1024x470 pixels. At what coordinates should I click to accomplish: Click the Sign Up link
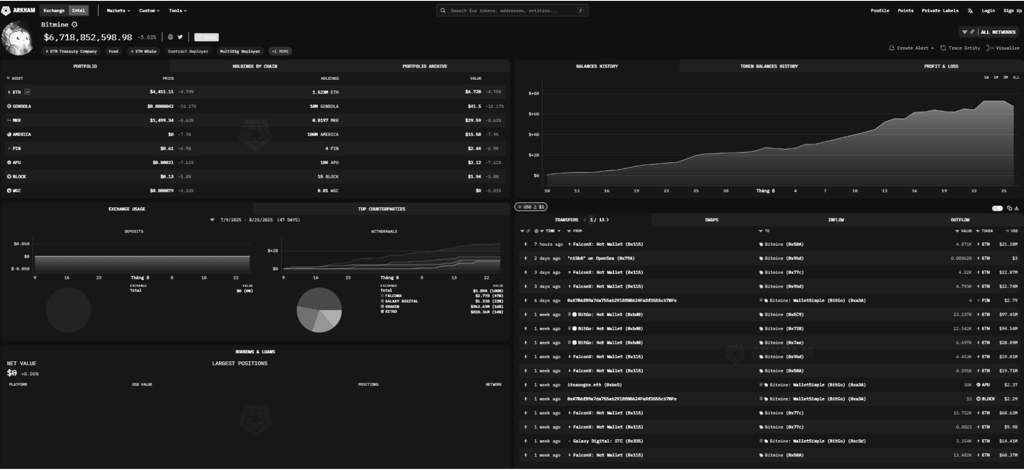1012,10
